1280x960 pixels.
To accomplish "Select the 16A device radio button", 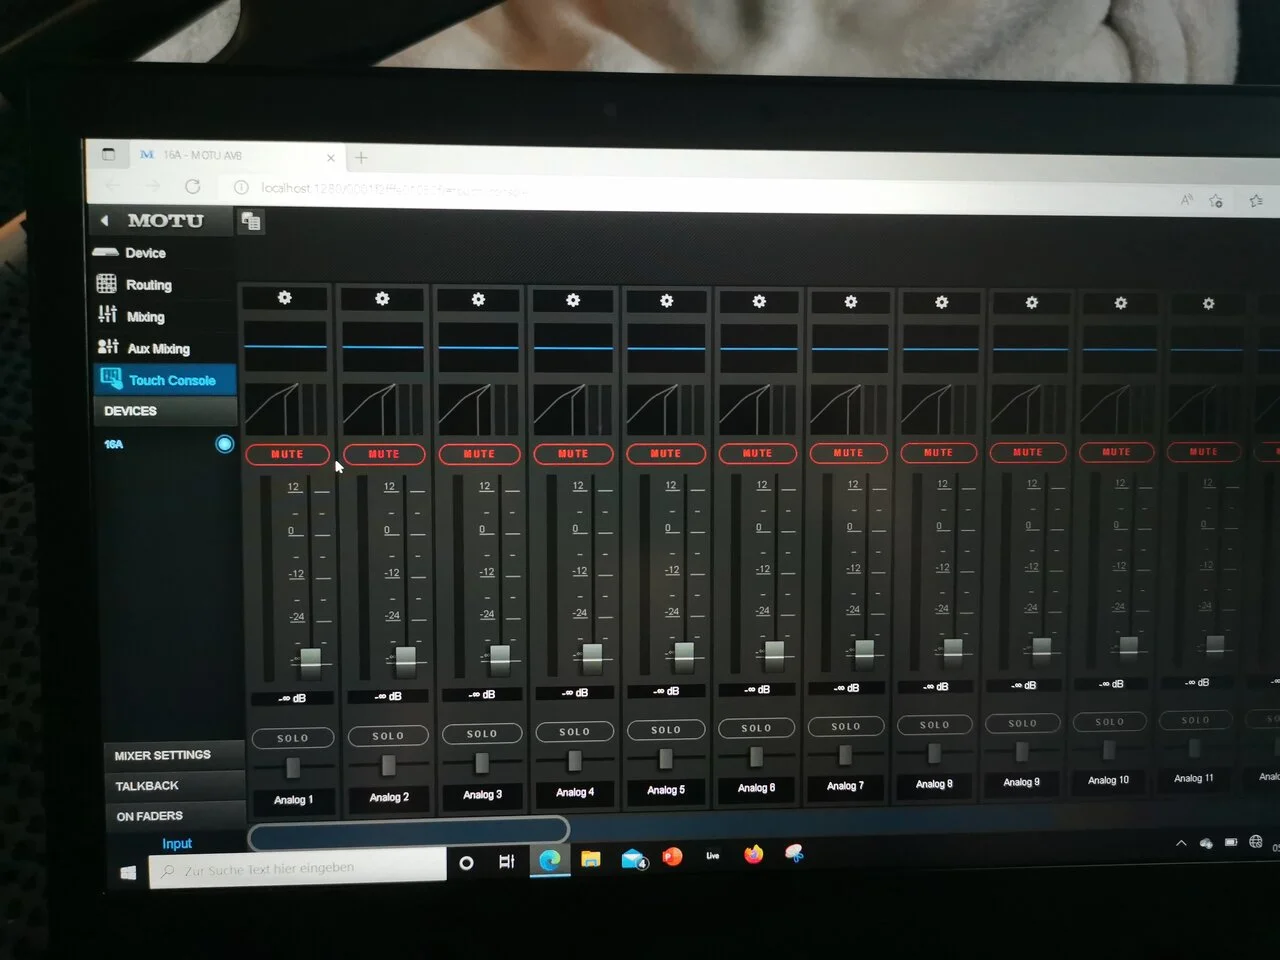I will pyautogui.click(x=224, y=444).
